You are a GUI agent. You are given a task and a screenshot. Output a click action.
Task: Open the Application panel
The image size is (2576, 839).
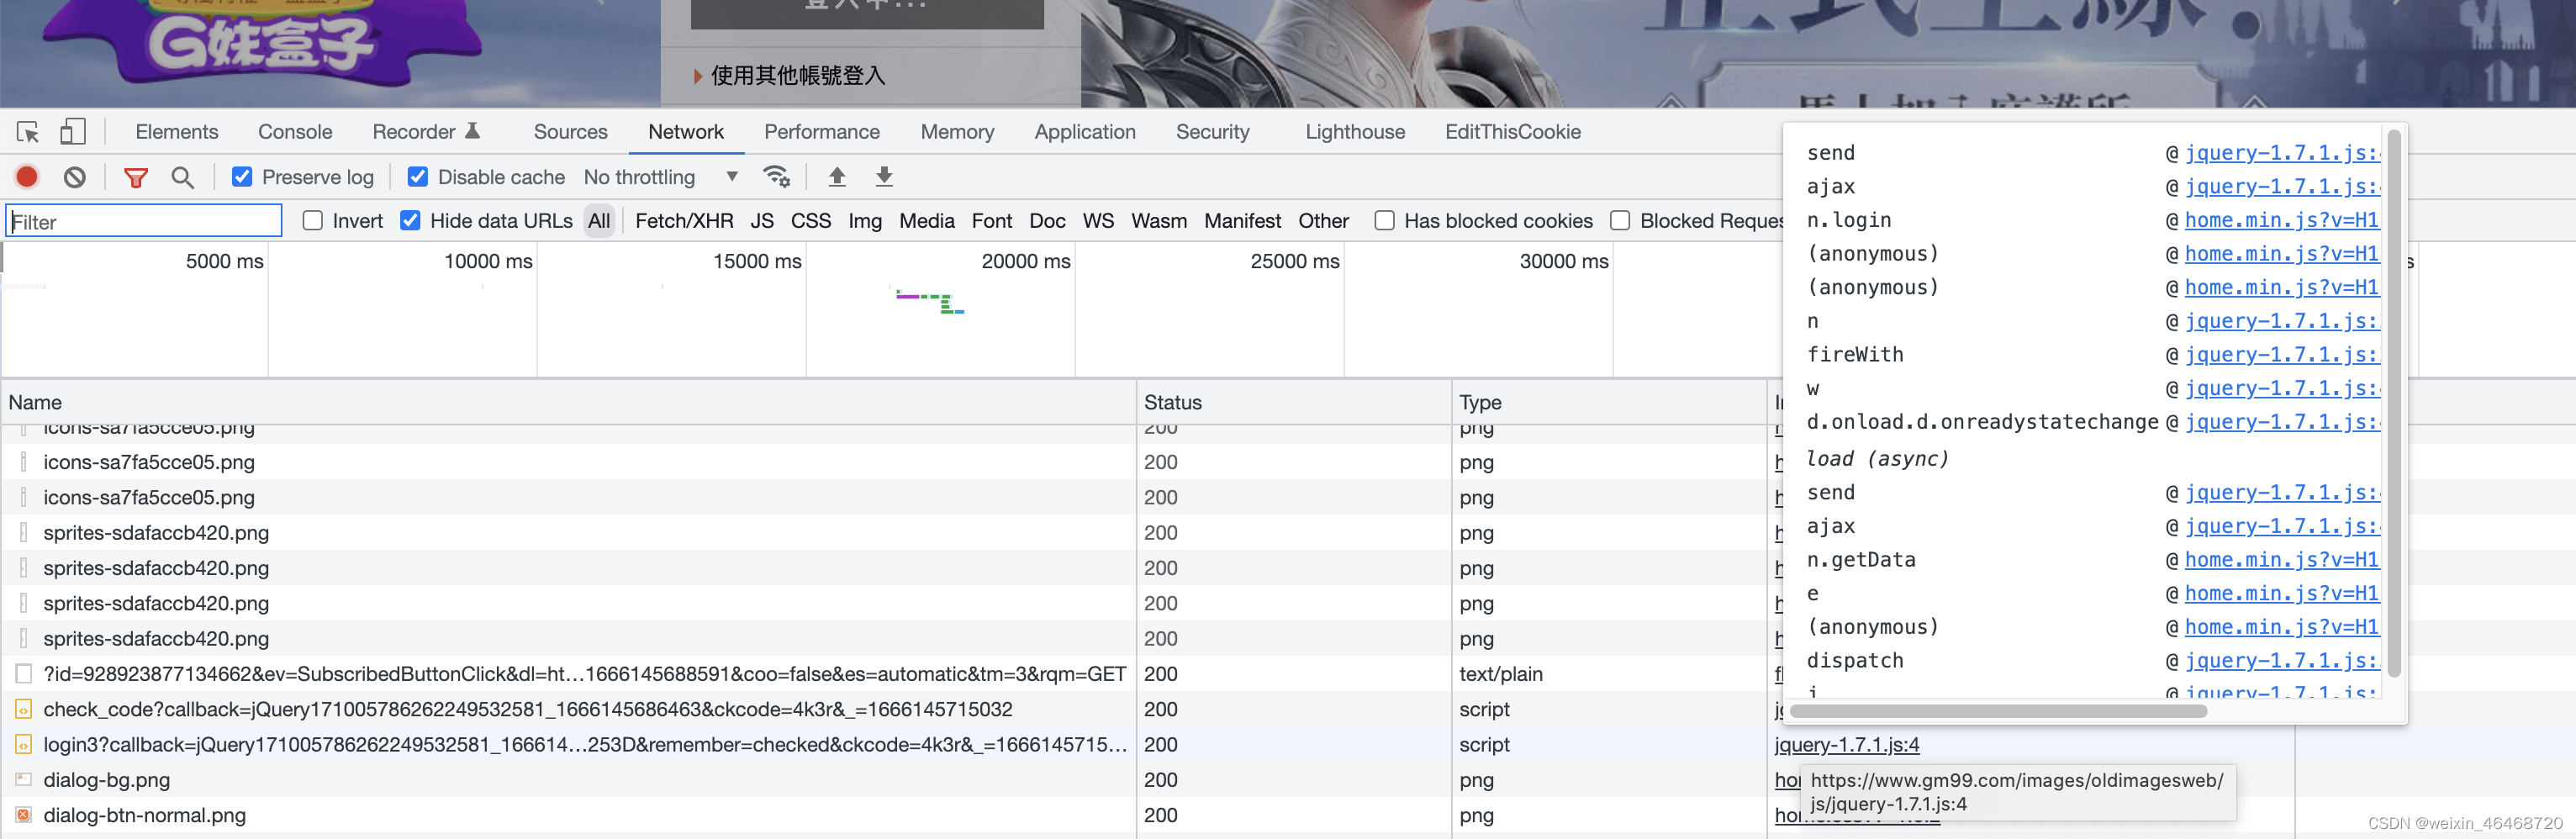[1084, 131]
